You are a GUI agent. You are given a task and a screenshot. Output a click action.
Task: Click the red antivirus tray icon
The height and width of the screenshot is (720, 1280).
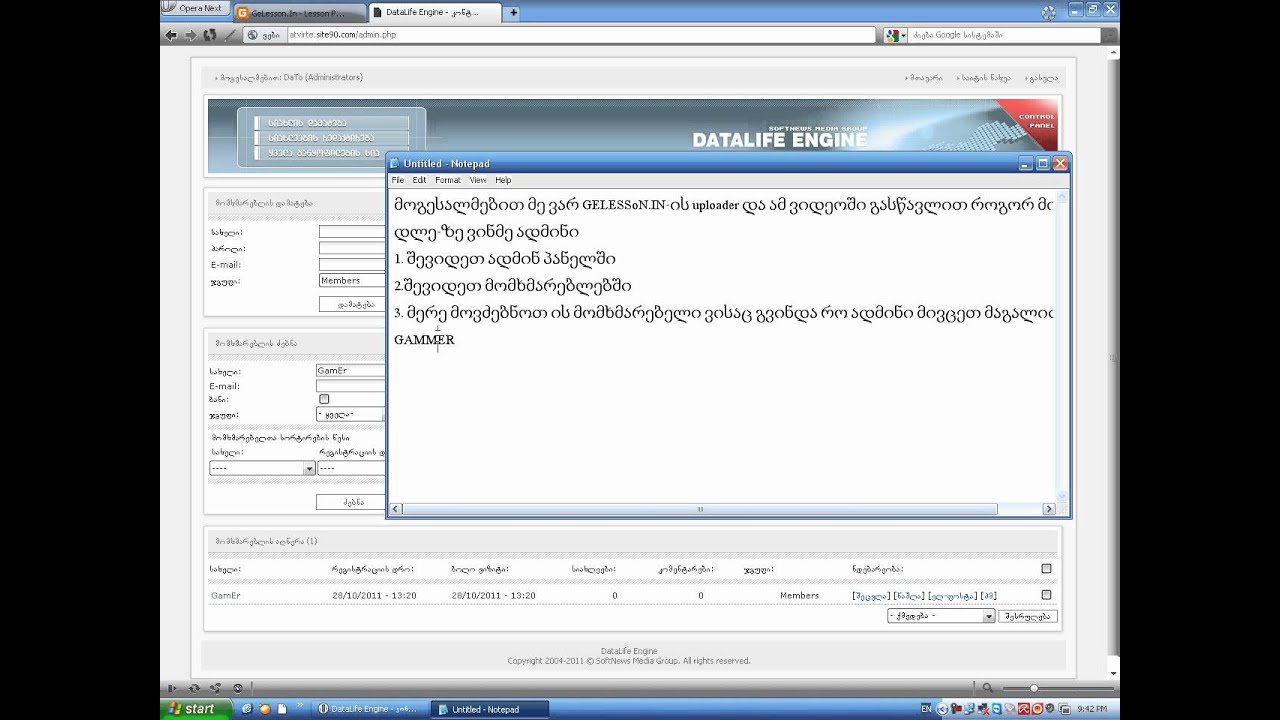pos(1023,709)
